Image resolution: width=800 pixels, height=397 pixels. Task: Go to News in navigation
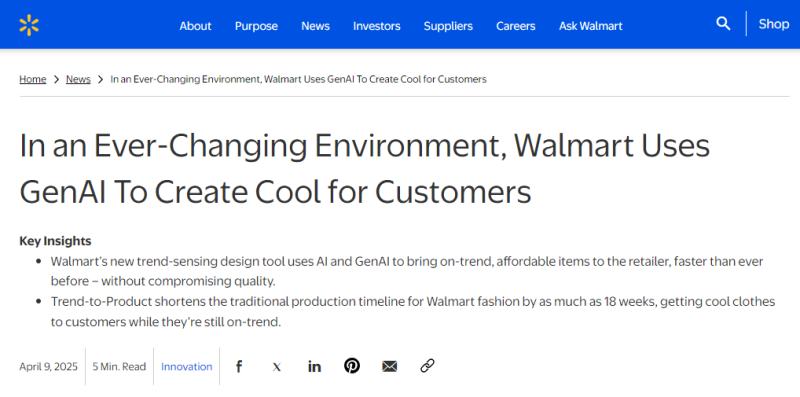[x=315, y=26]
